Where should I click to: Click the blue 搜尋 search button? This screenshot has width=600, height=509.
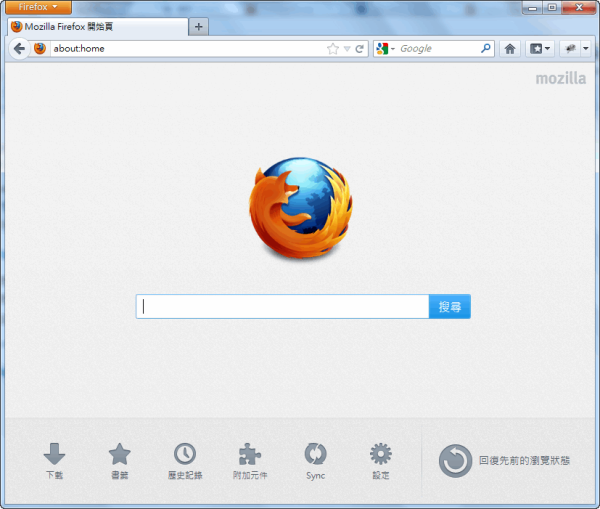450,307
